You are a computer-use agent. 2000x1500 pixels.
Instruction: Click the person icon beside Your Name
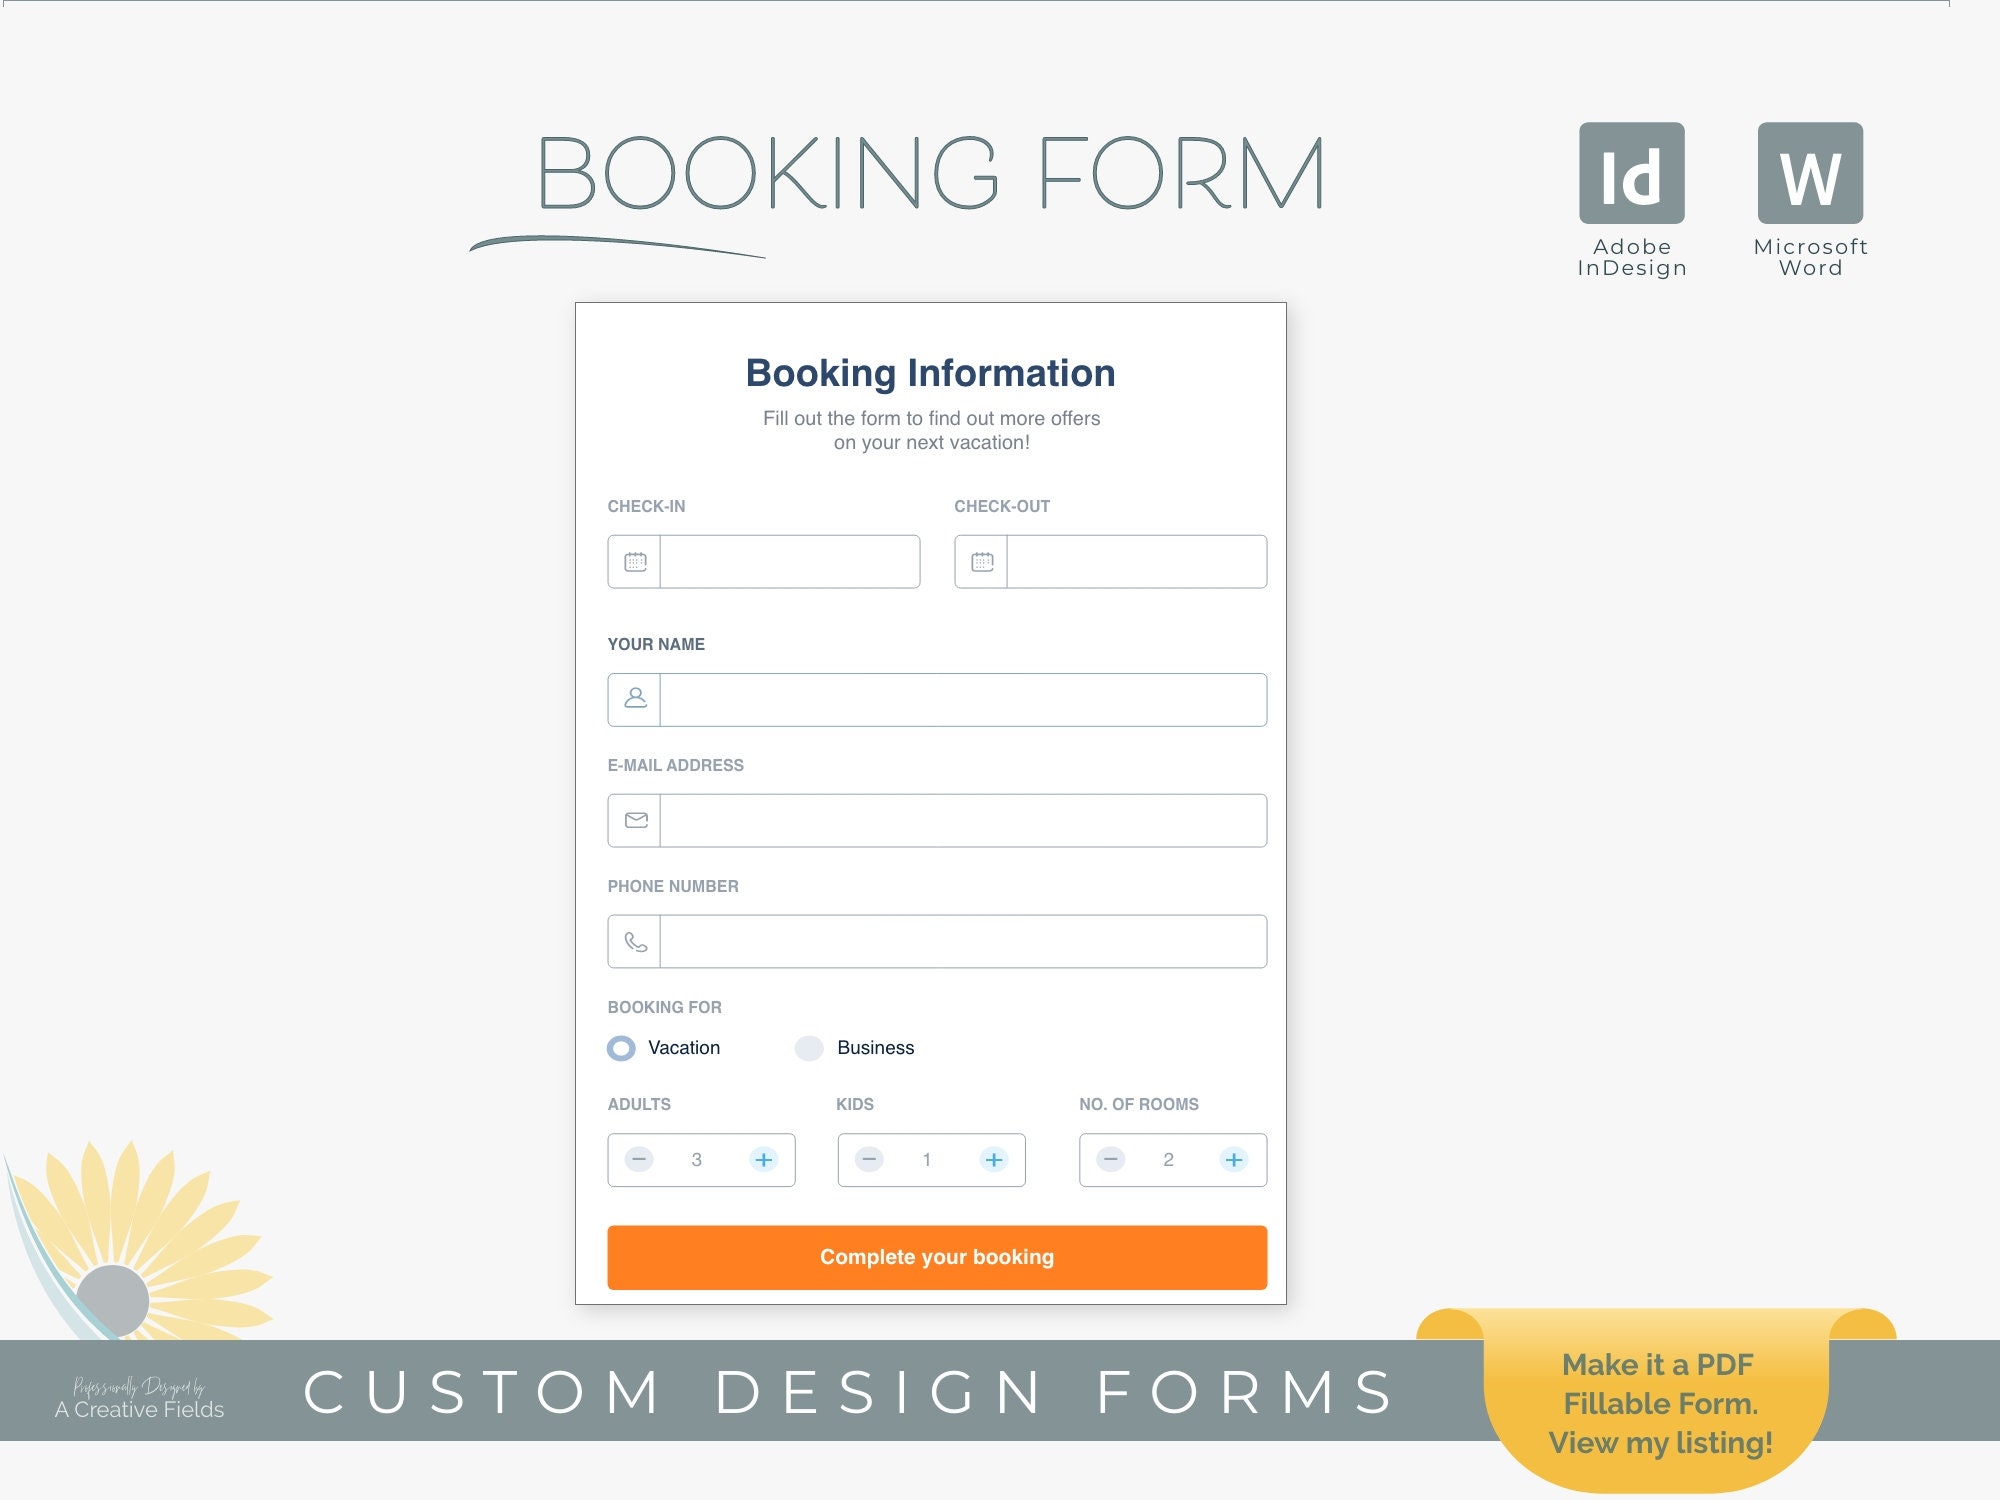tap(634, 699)
